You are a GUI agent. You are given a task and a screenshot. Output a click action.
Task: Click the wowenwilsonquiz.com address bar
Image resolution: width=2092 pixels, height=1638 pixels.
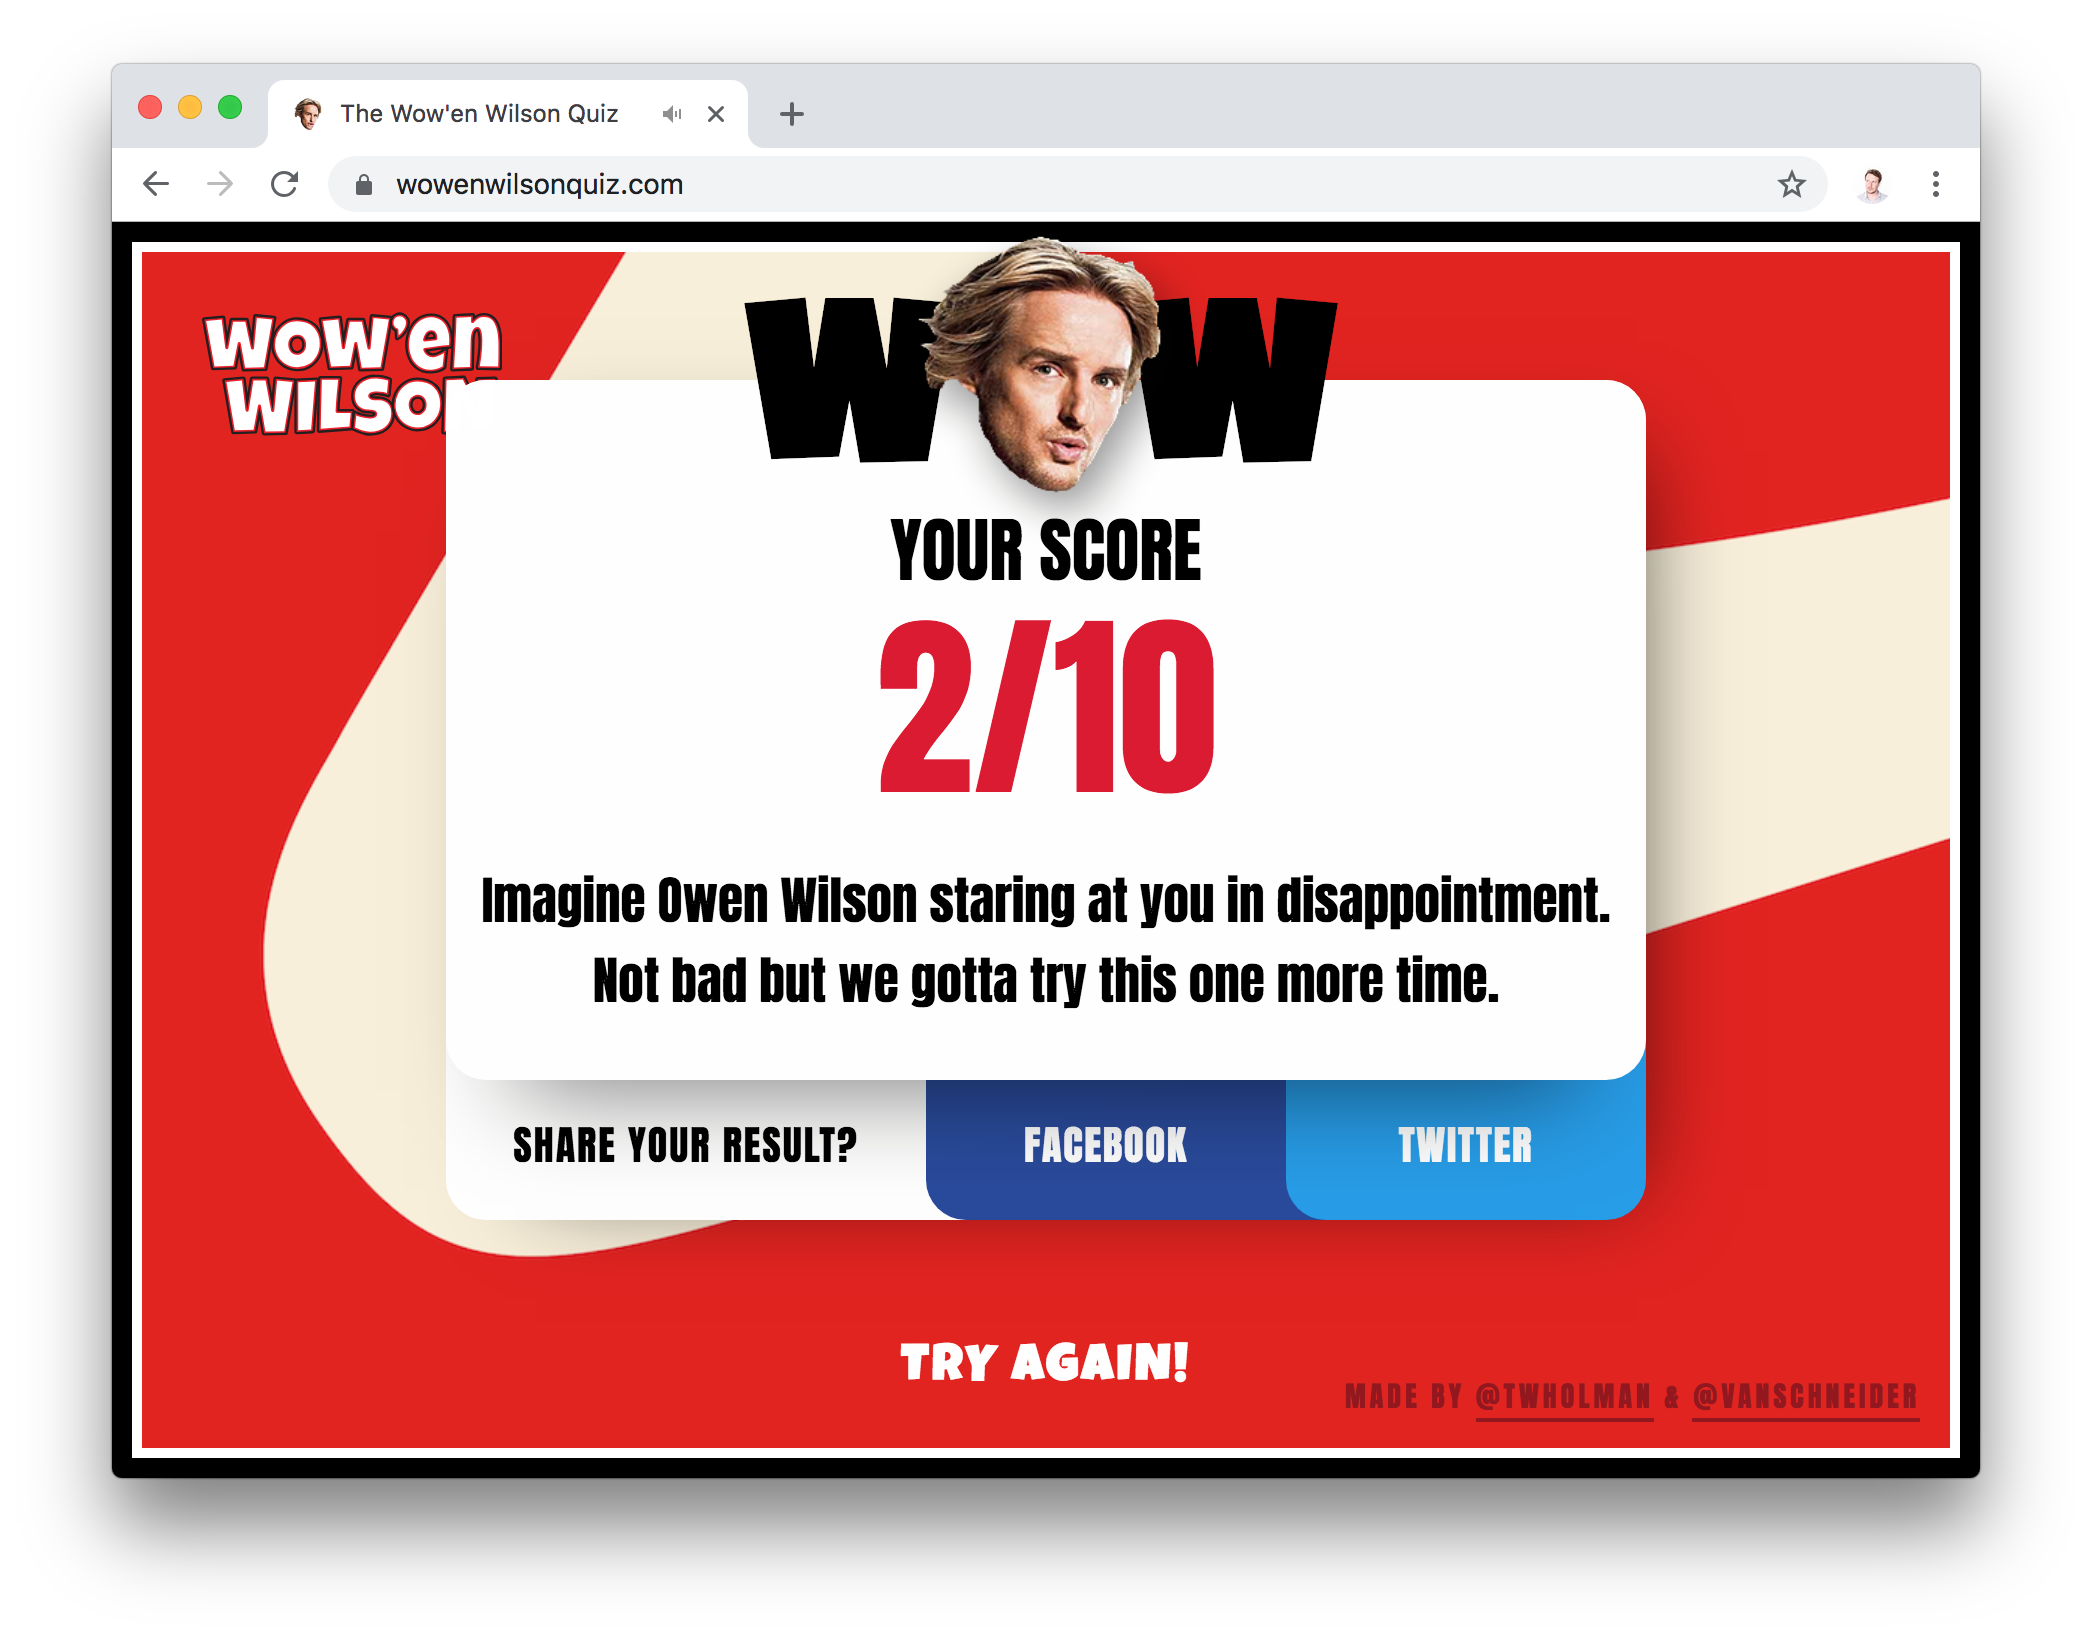tap(1078, 184)
